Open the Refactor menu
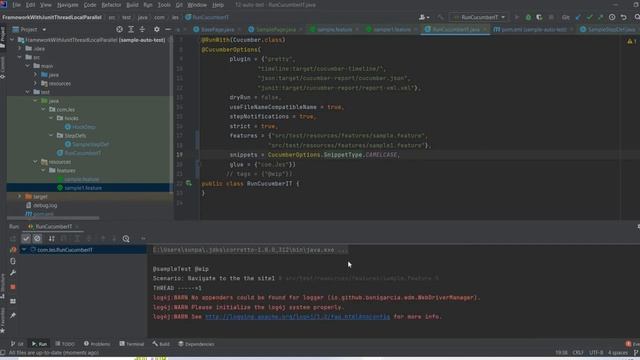 click(111, 5)
